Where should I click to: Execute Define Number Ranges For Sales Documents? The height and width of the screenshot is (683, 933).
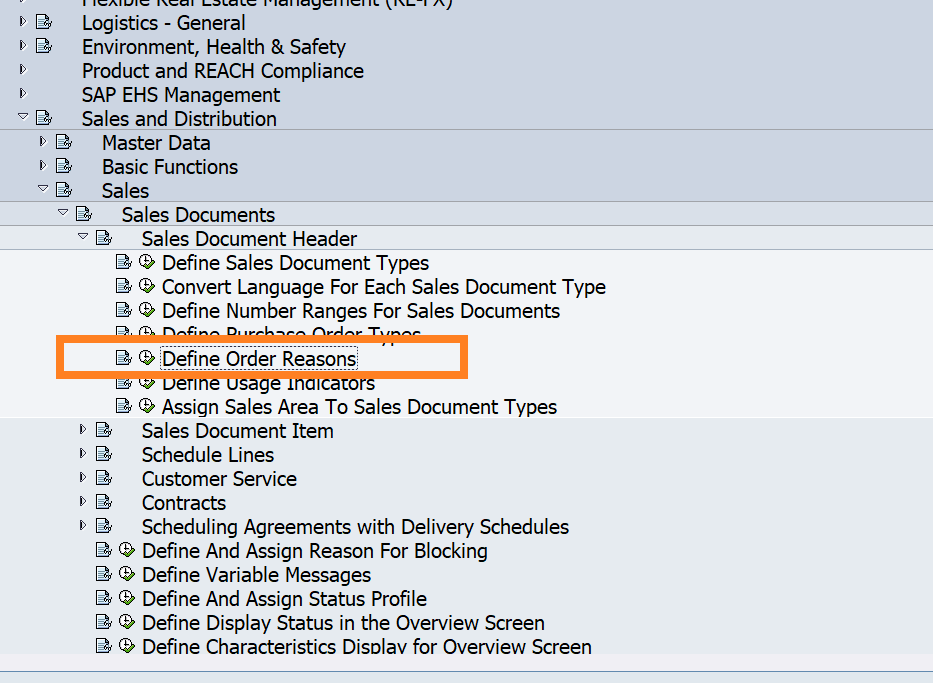pyautogui.click(x=146, y=310)
